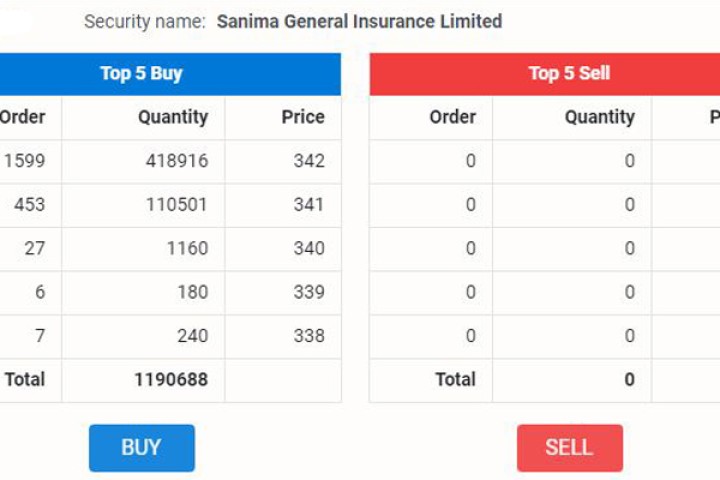The height and width of the screenshot is (480, 720).
Task: Click the 418916 quantity cell
Action: click(x=176, y=161)
